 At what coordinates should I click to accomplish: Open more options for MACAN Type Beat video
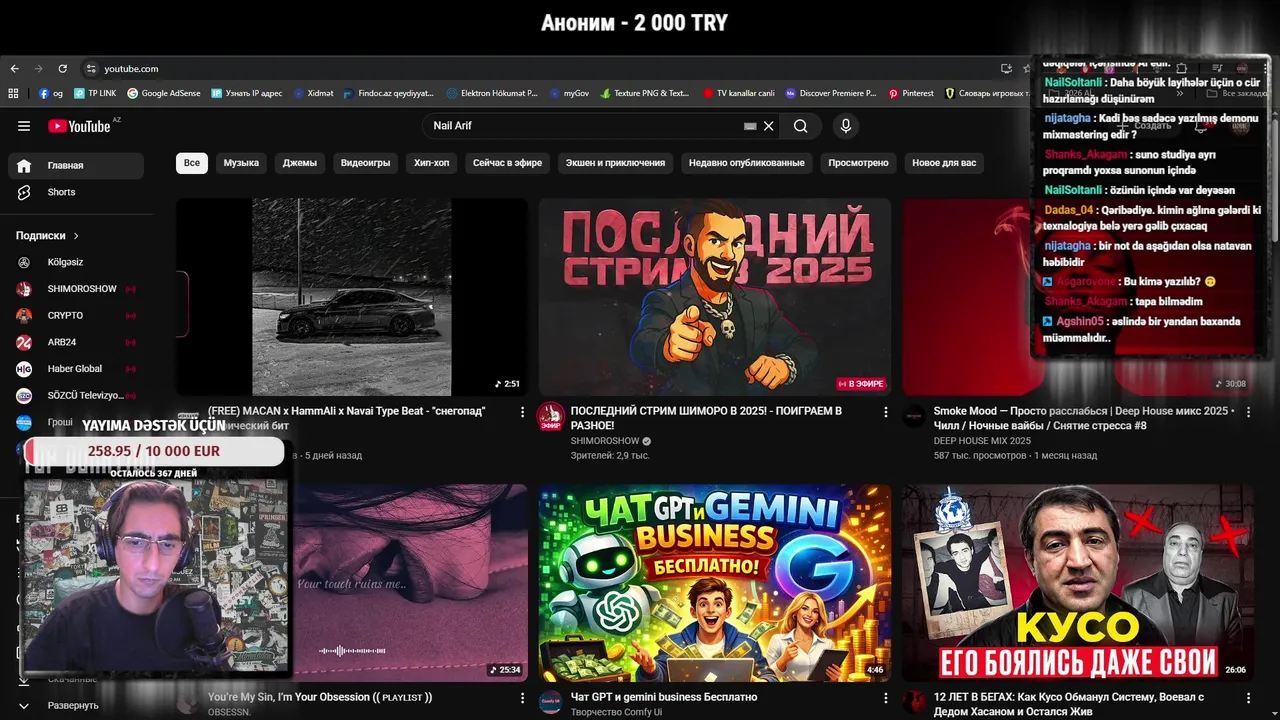[x=522, y=412]
